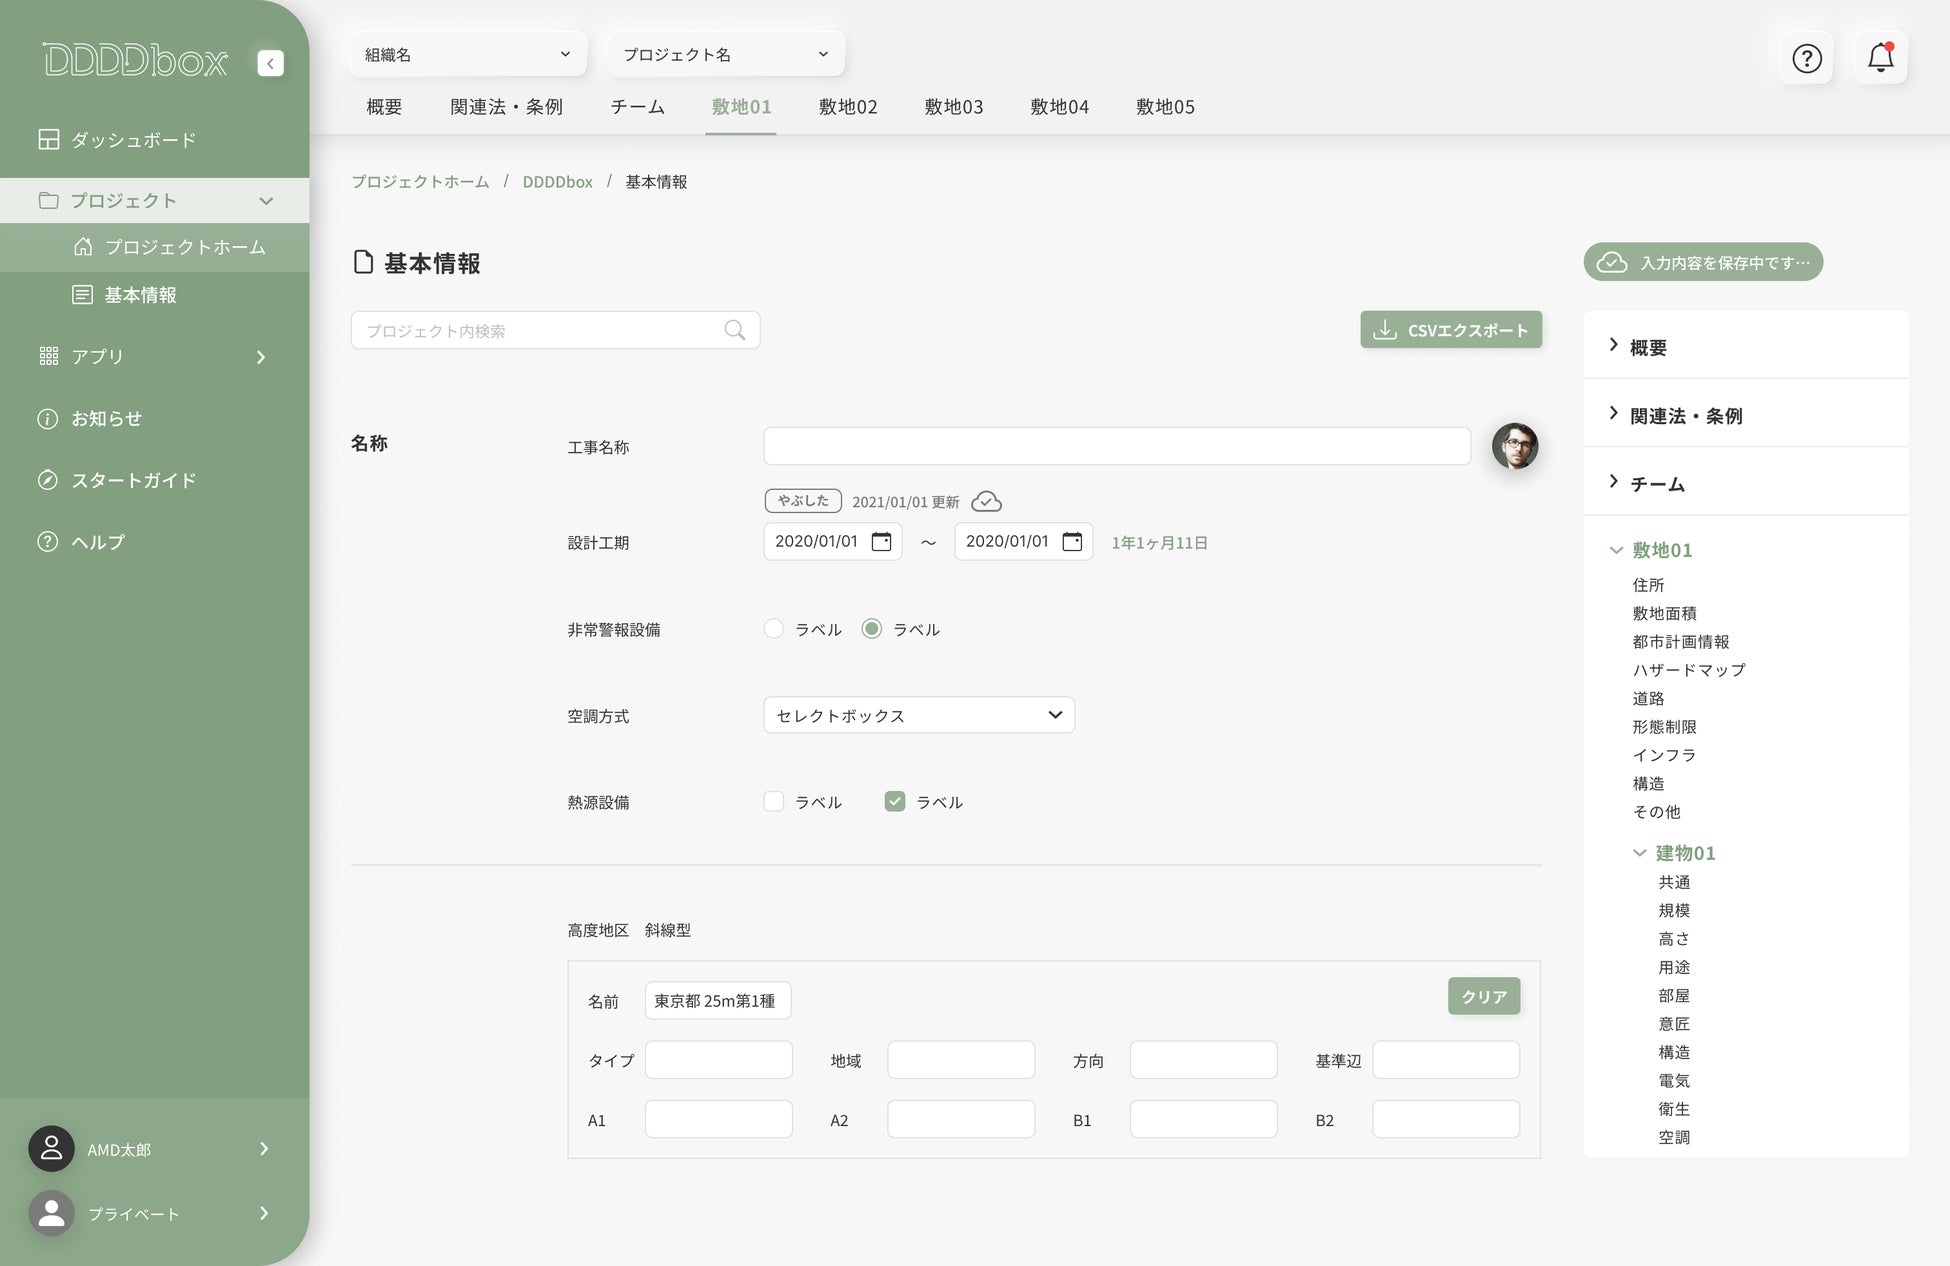The image size is (1950, 1266).
Task: Open the 組織名 dropdown
Action: pyautogui.click(x=467, y=55)
